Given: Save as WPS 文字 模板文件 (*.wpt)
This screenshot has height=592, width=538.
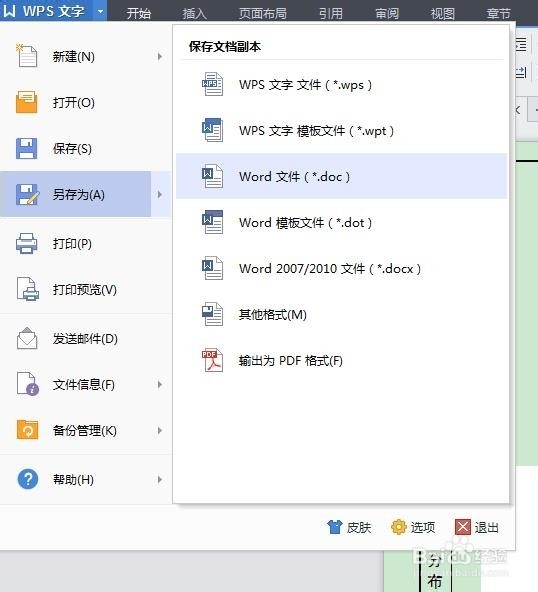Looking at the screenshot, I should tap(341, 130).
